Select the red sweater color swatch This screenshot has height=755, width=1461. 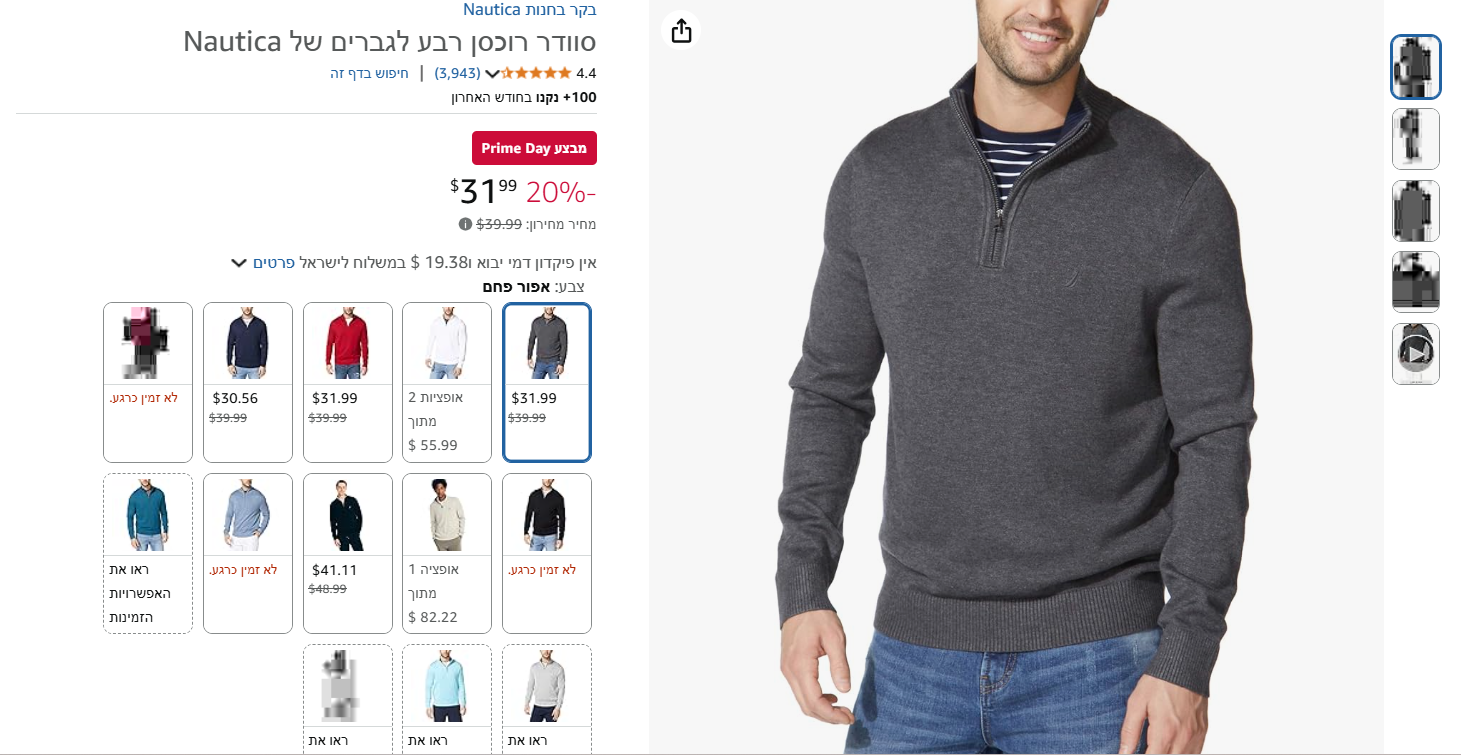tap(348, 382)
